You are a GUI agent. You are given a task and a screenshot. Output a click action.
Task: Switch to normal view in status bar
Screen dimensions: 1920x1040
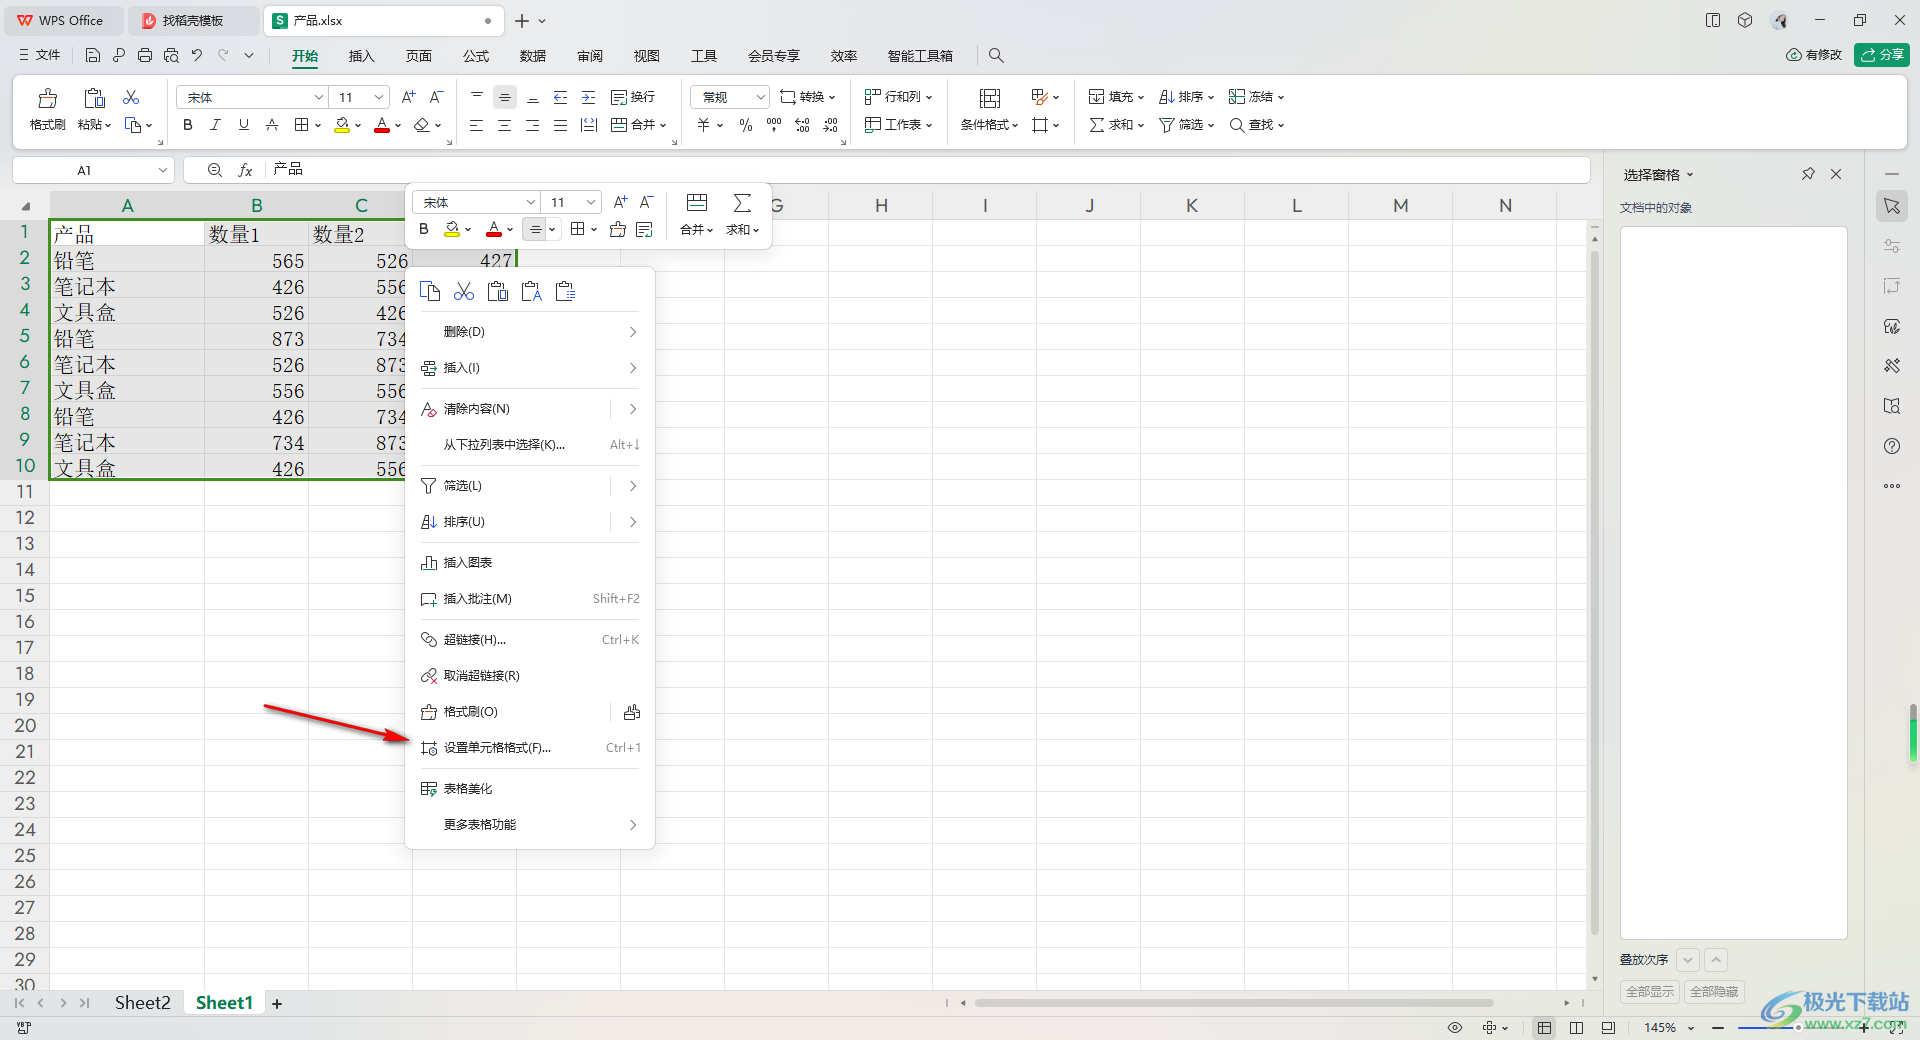point(1545,1027)
